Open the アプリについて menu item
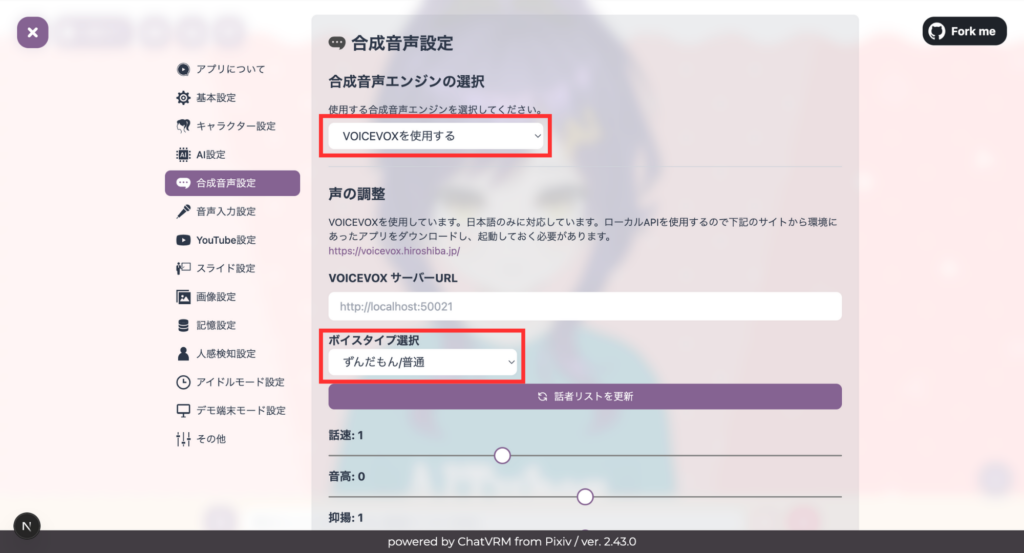This screenshot has height=553, width=1024. 232,69
